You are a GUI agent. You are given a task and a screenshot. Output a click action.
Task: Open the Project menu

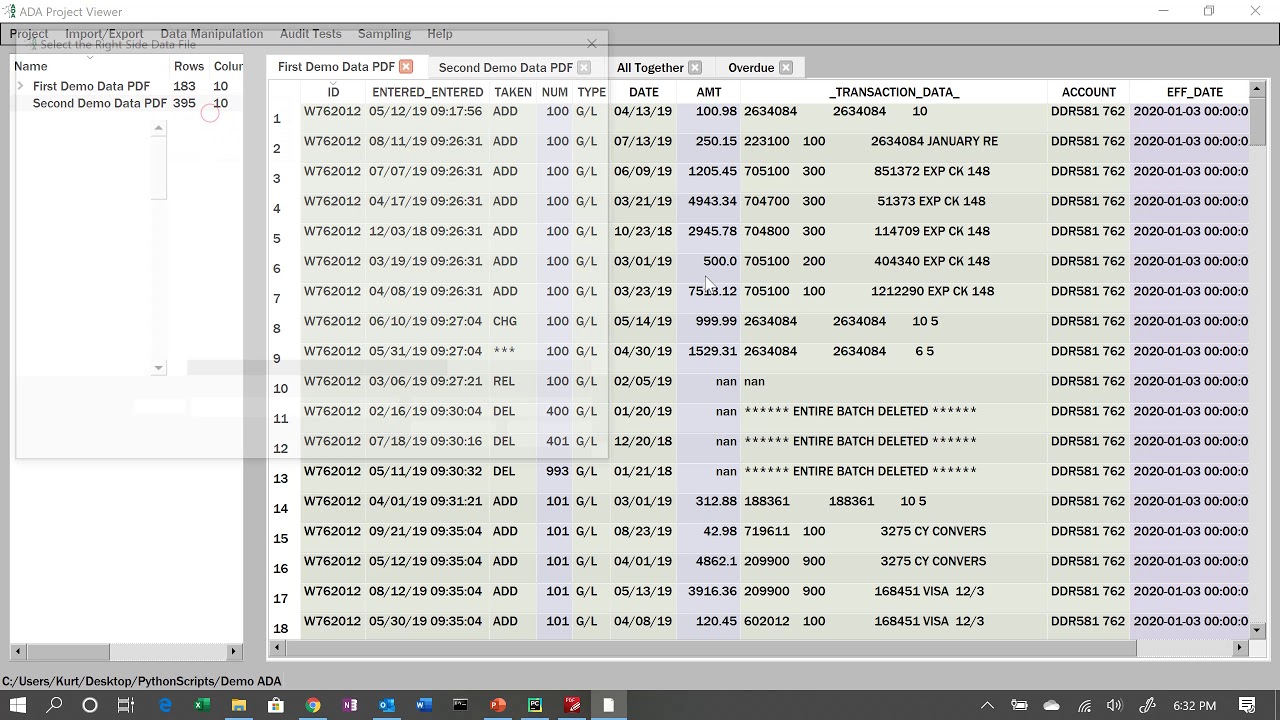pyautogui.click(x=29, y=34)
